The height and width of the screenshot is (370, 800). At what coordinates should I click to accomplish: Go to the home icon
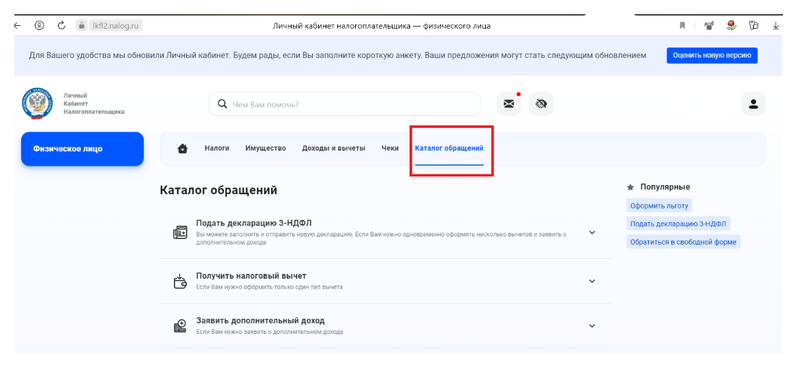(182, 149)
